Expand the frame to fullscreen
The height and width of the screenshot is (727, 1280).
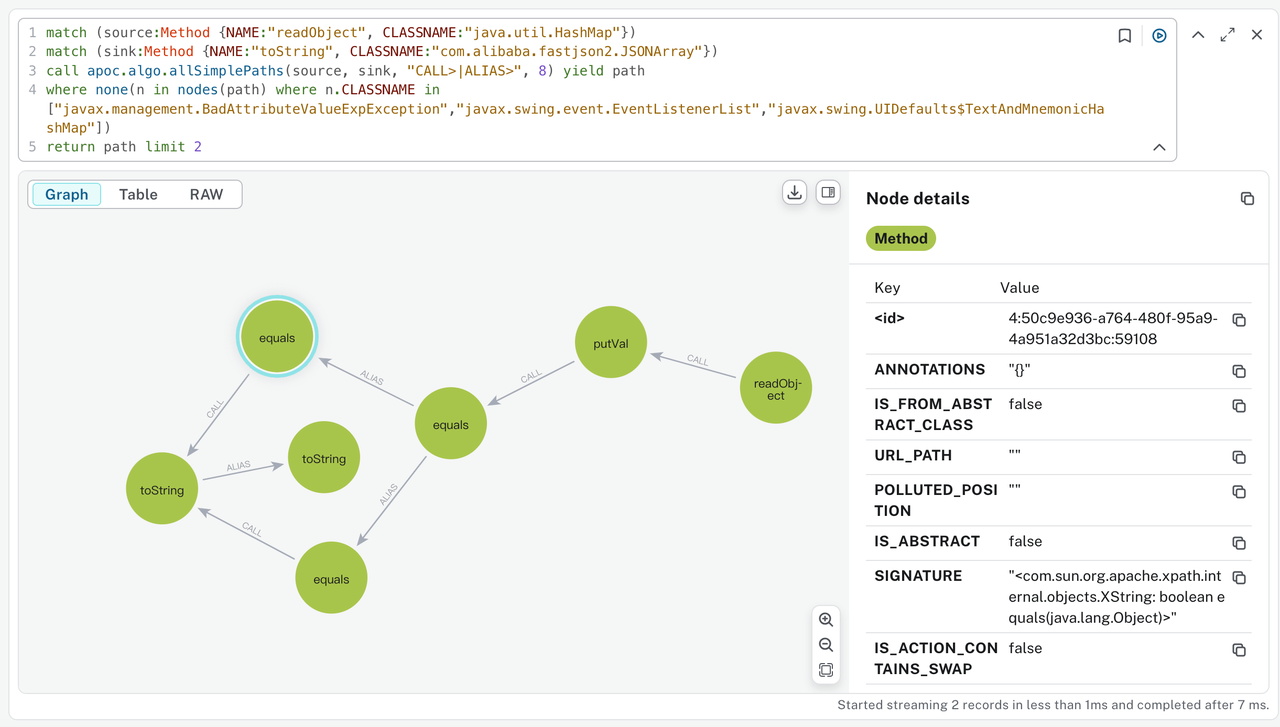point(1228,35)
